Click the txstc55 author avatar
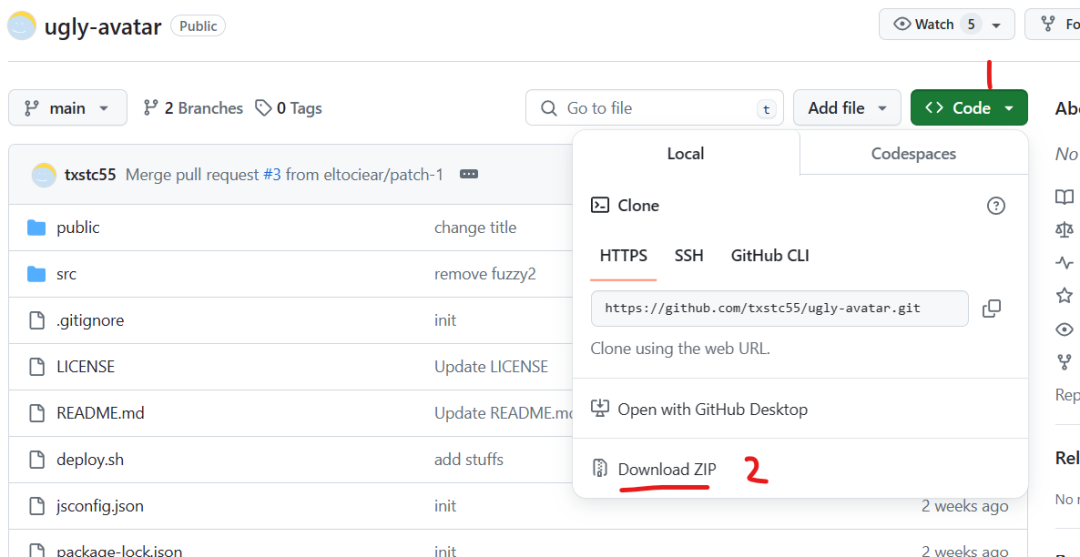Screen dimensions: 1080x557 [44, 175]
